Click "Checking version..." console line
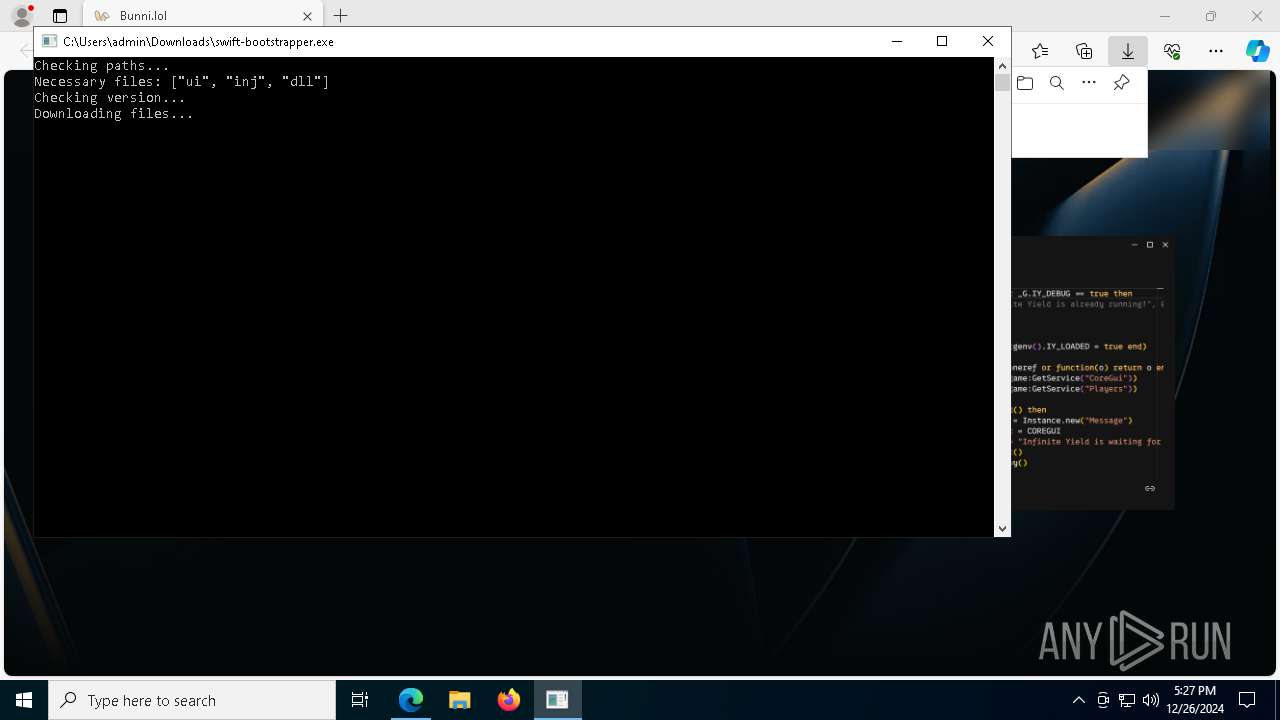1280x720 pixels. click(110, 98)
